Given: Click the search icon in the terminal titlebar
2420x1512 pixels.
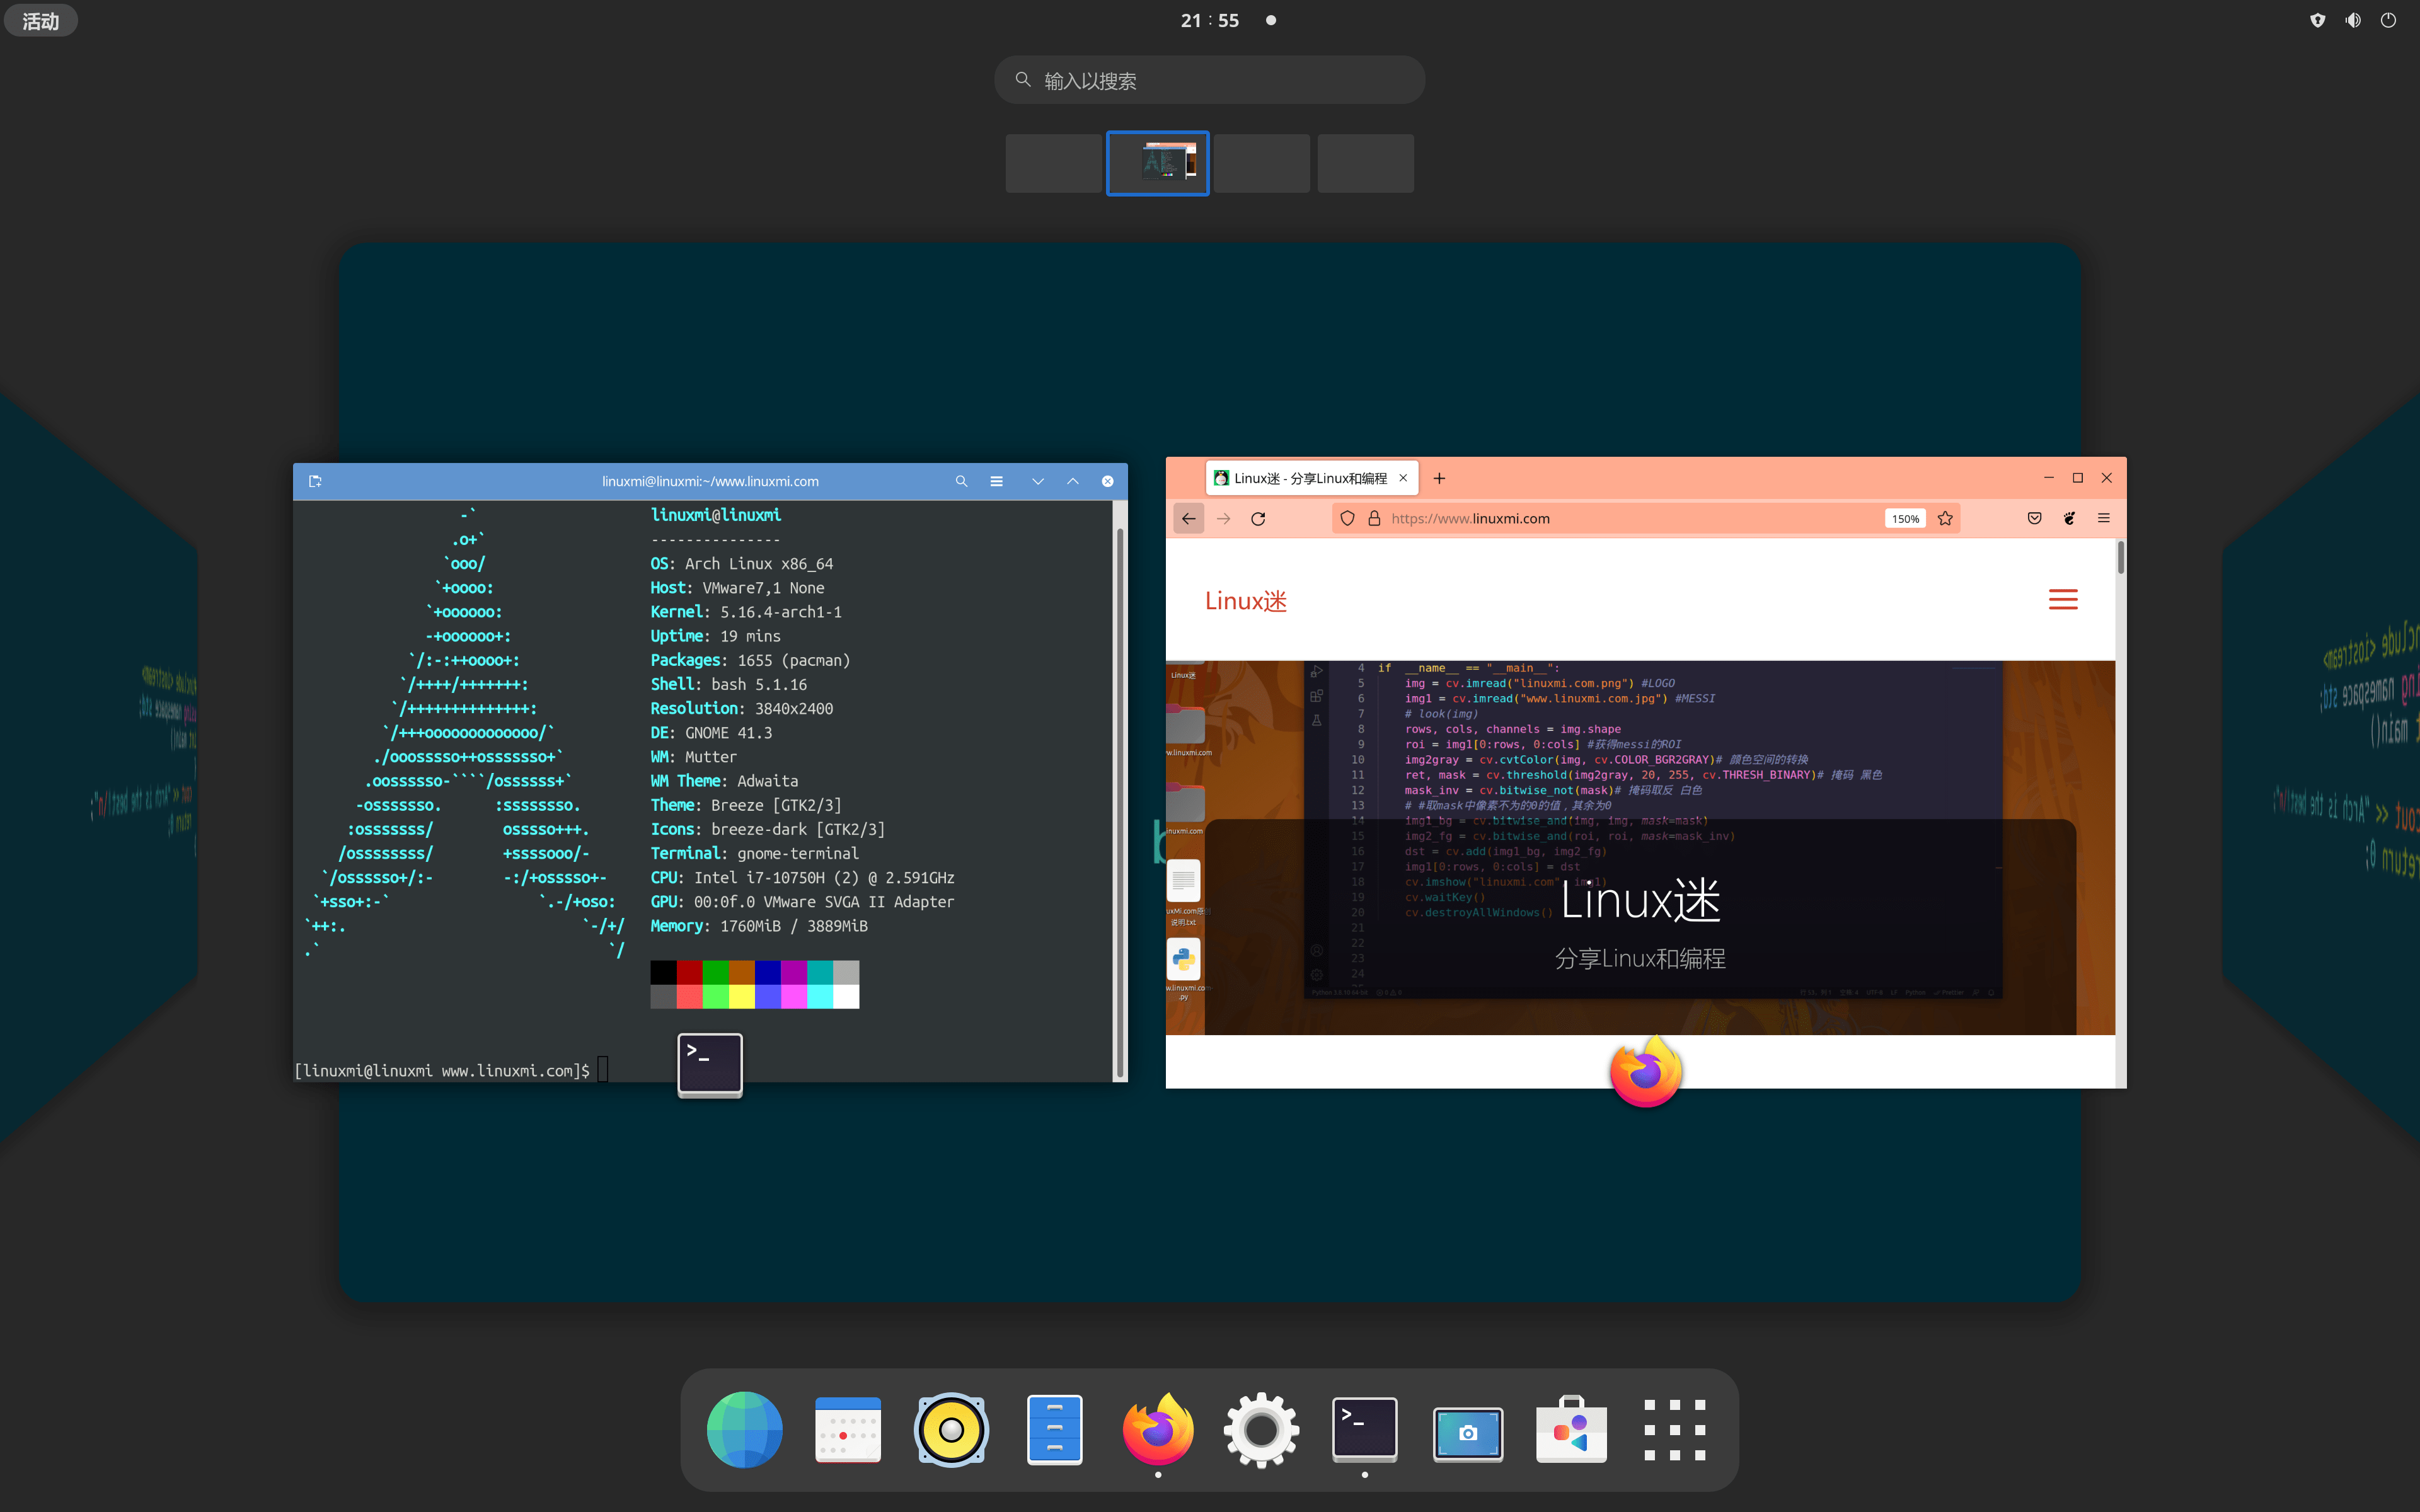Looking at the screenshot, I should tap(960, 481).
